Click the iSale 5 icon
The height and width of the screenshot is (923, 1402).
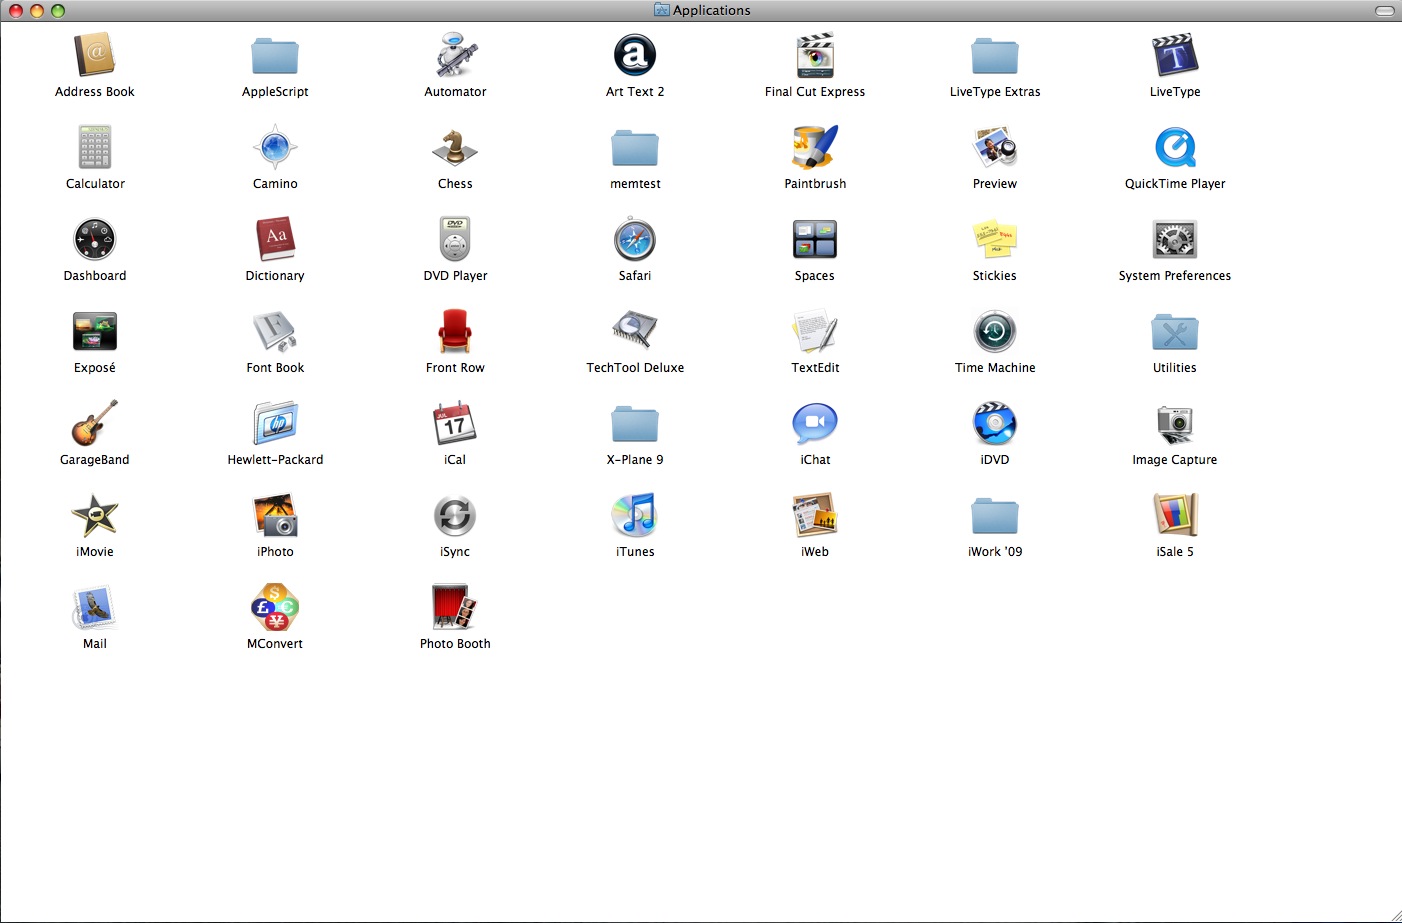pos(1175,515)
